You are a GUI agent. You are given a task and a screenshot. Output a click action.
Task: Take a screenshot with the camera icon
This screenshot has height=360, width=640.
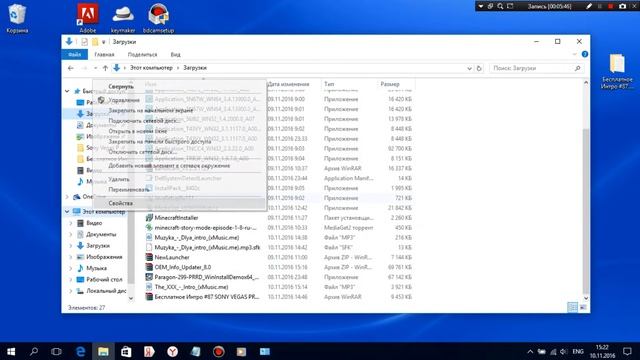pos(622,6)
